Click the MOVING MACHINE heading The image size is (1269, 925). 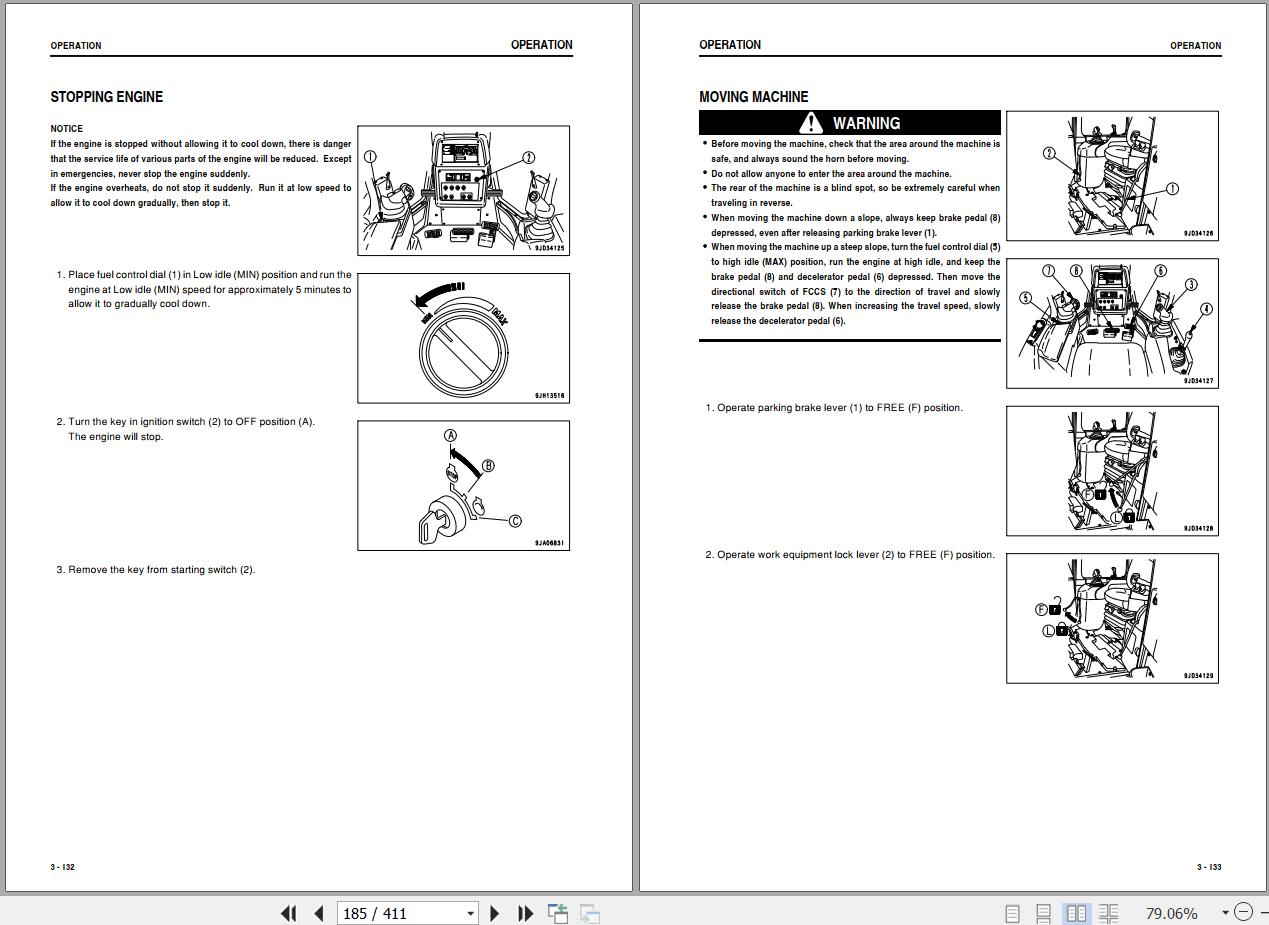coord(754,97)
